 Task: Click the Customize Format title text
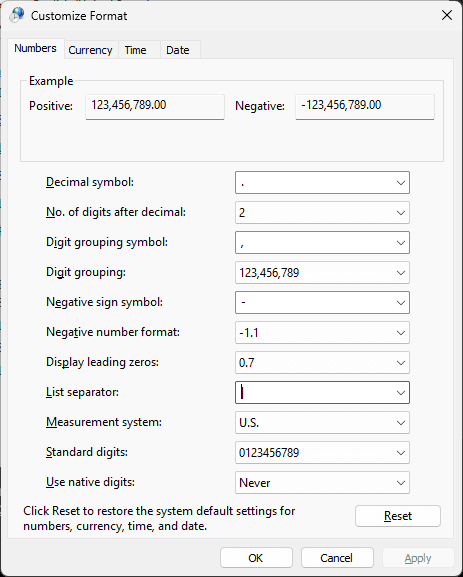click(79, 16)
